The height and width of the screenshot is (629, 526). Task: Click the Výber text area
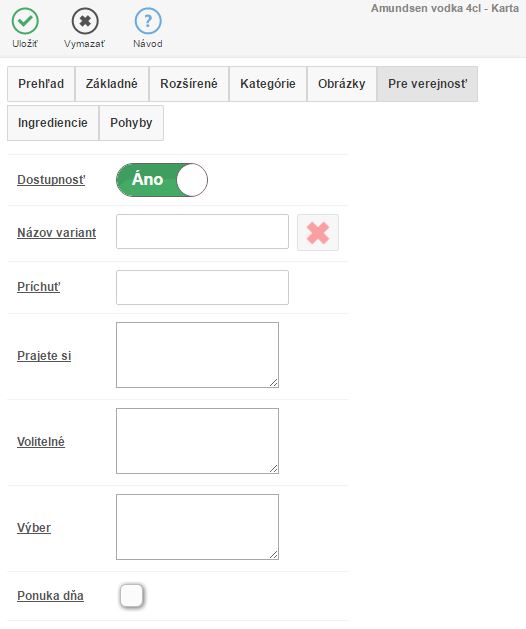[x=197, y=527]
